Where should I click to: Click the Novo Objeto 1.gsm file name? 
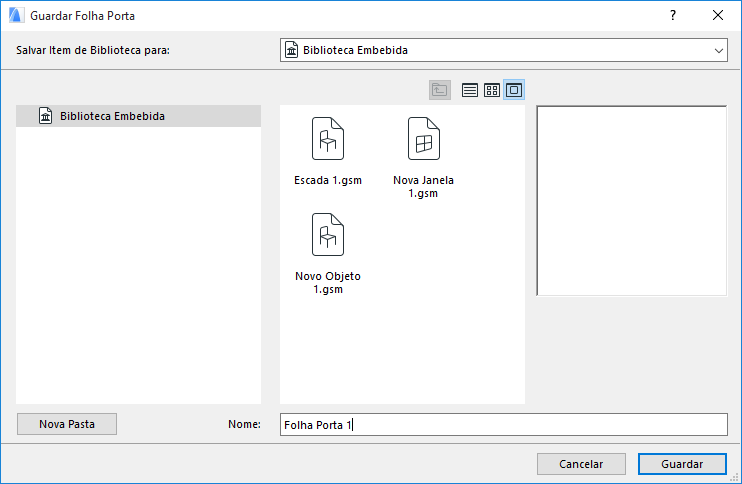coord(328,282)
